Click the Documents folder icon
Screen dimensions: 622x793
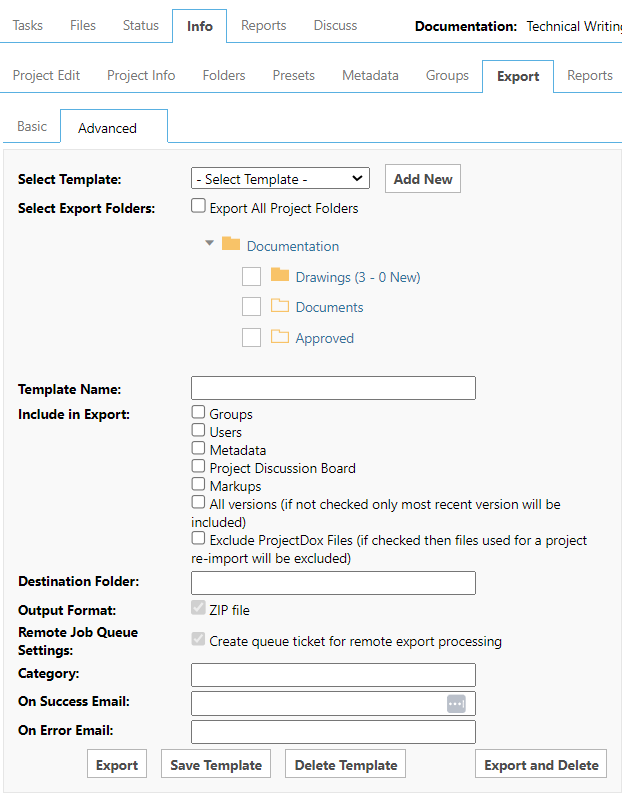tap(280, 307)
